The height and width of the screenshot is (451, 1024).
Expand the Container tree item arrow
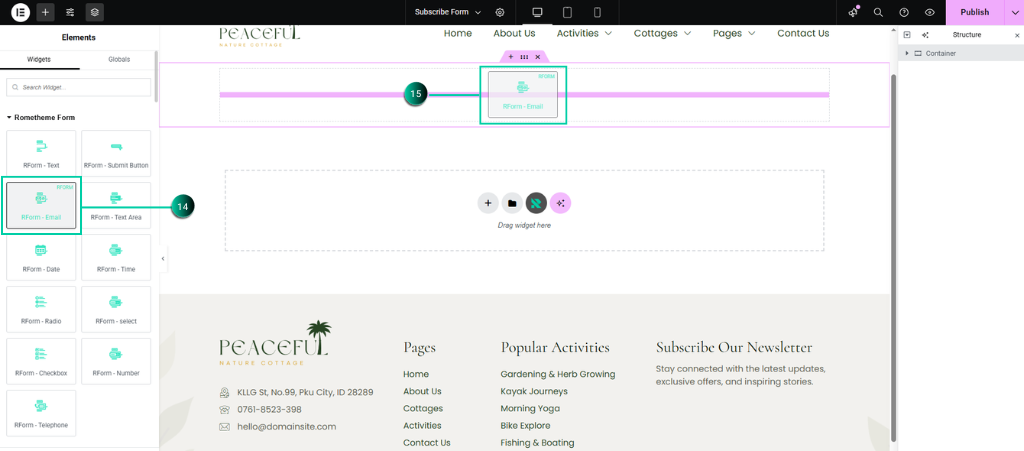[x=906, y=54]
